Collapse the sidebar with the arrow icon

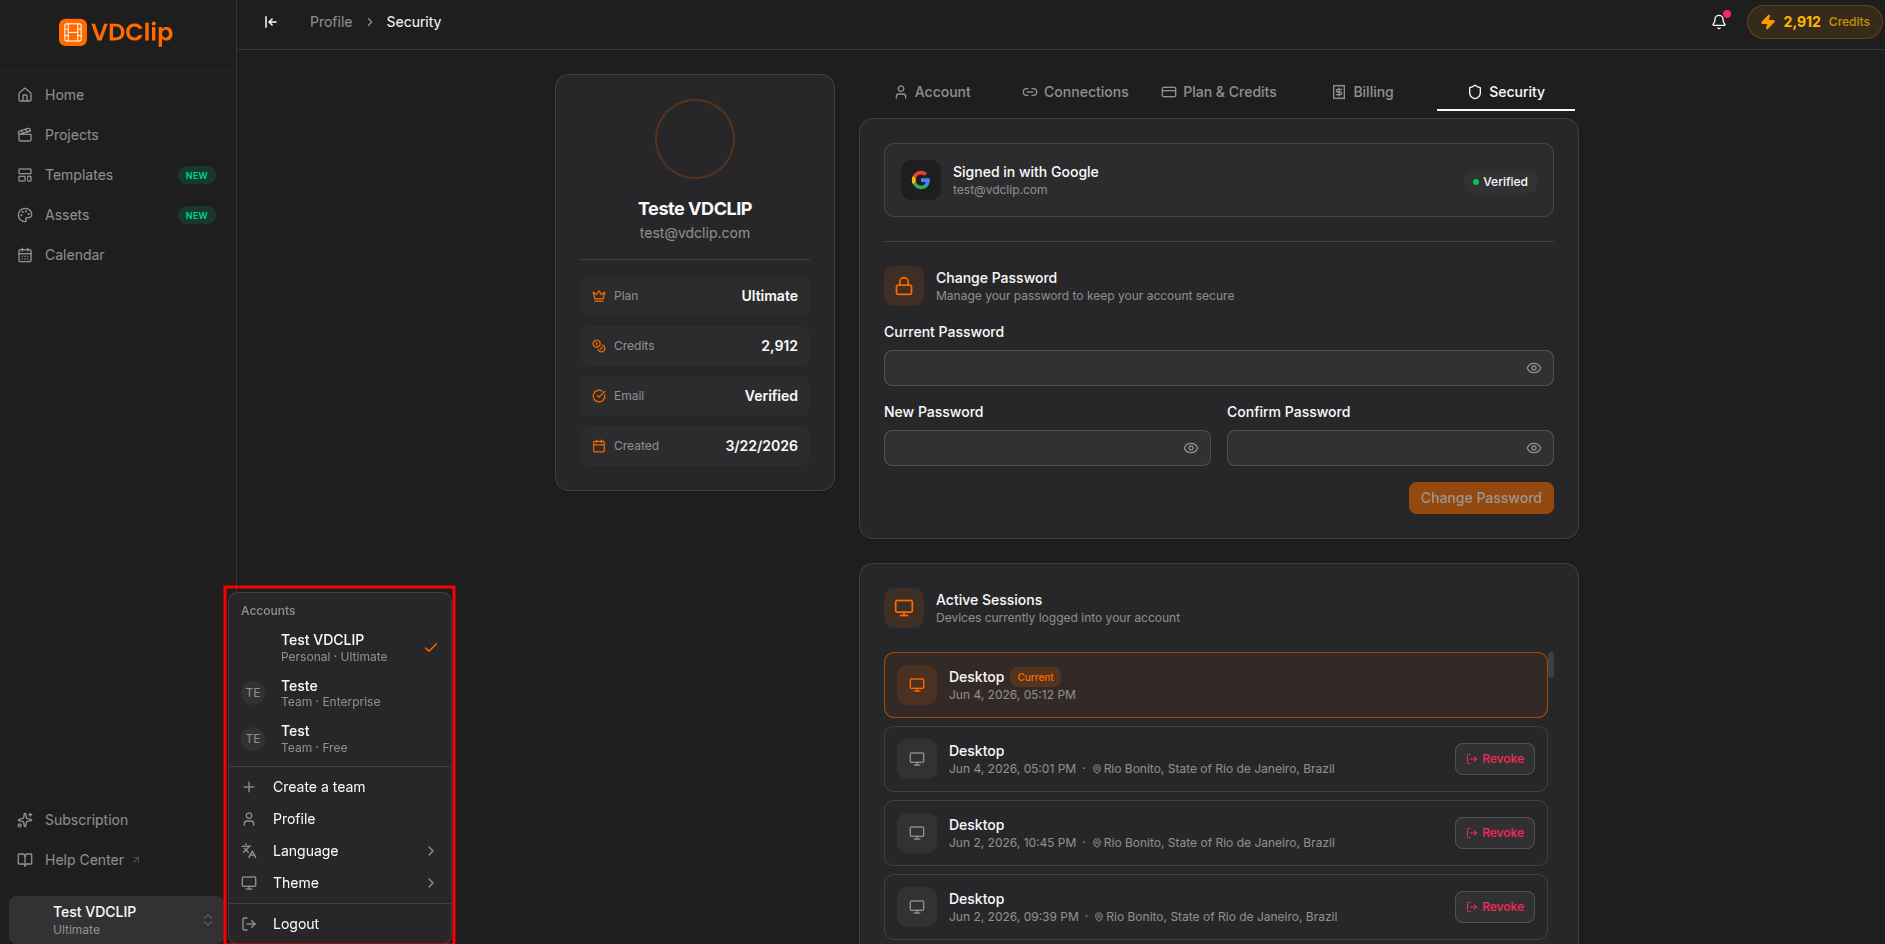pyautogui.click(x=270, y=22)
